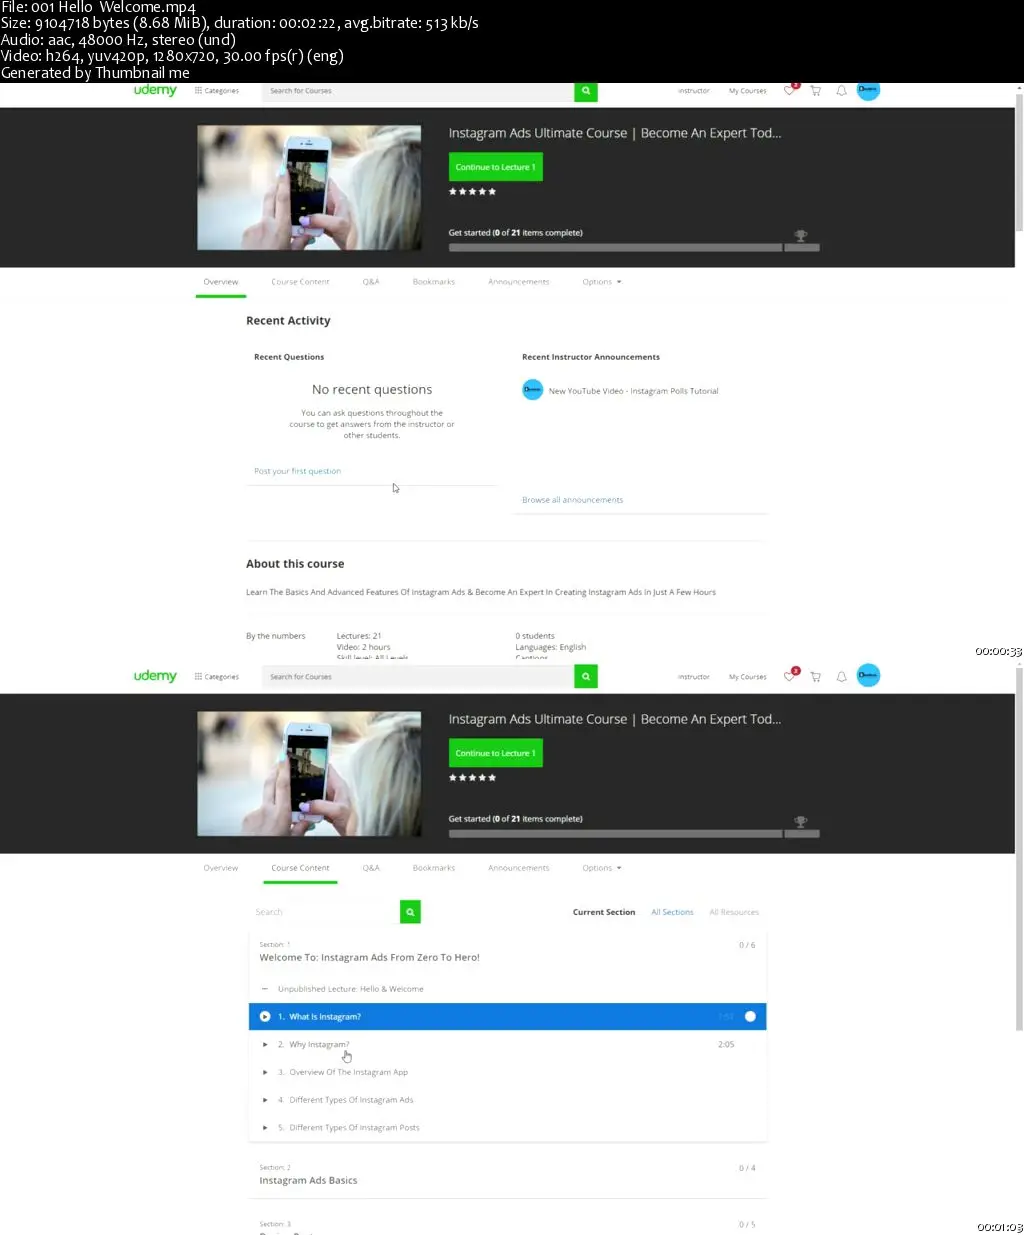Expand lecture 5 Different Types Of Instagram Posts
The image size is (1024, 1235).
[x=265, y=1128]
